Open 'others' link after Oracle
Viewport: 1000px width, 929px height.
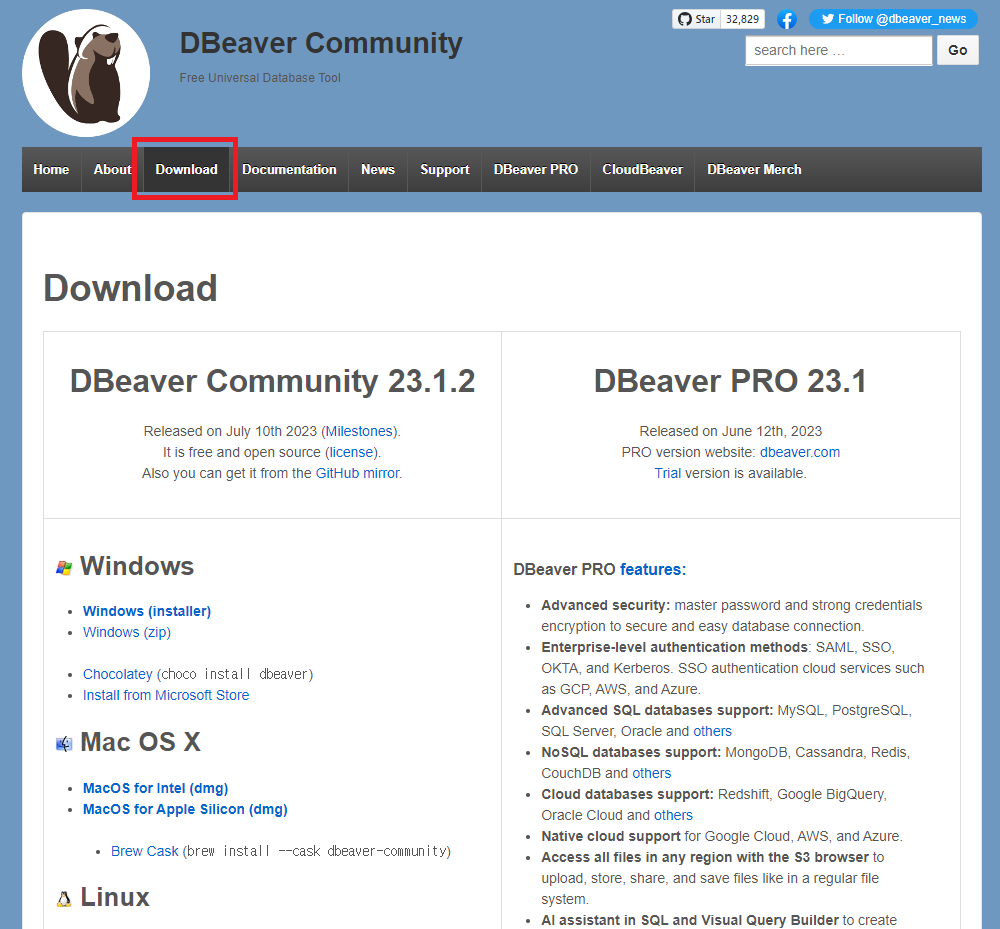[712, 731]
